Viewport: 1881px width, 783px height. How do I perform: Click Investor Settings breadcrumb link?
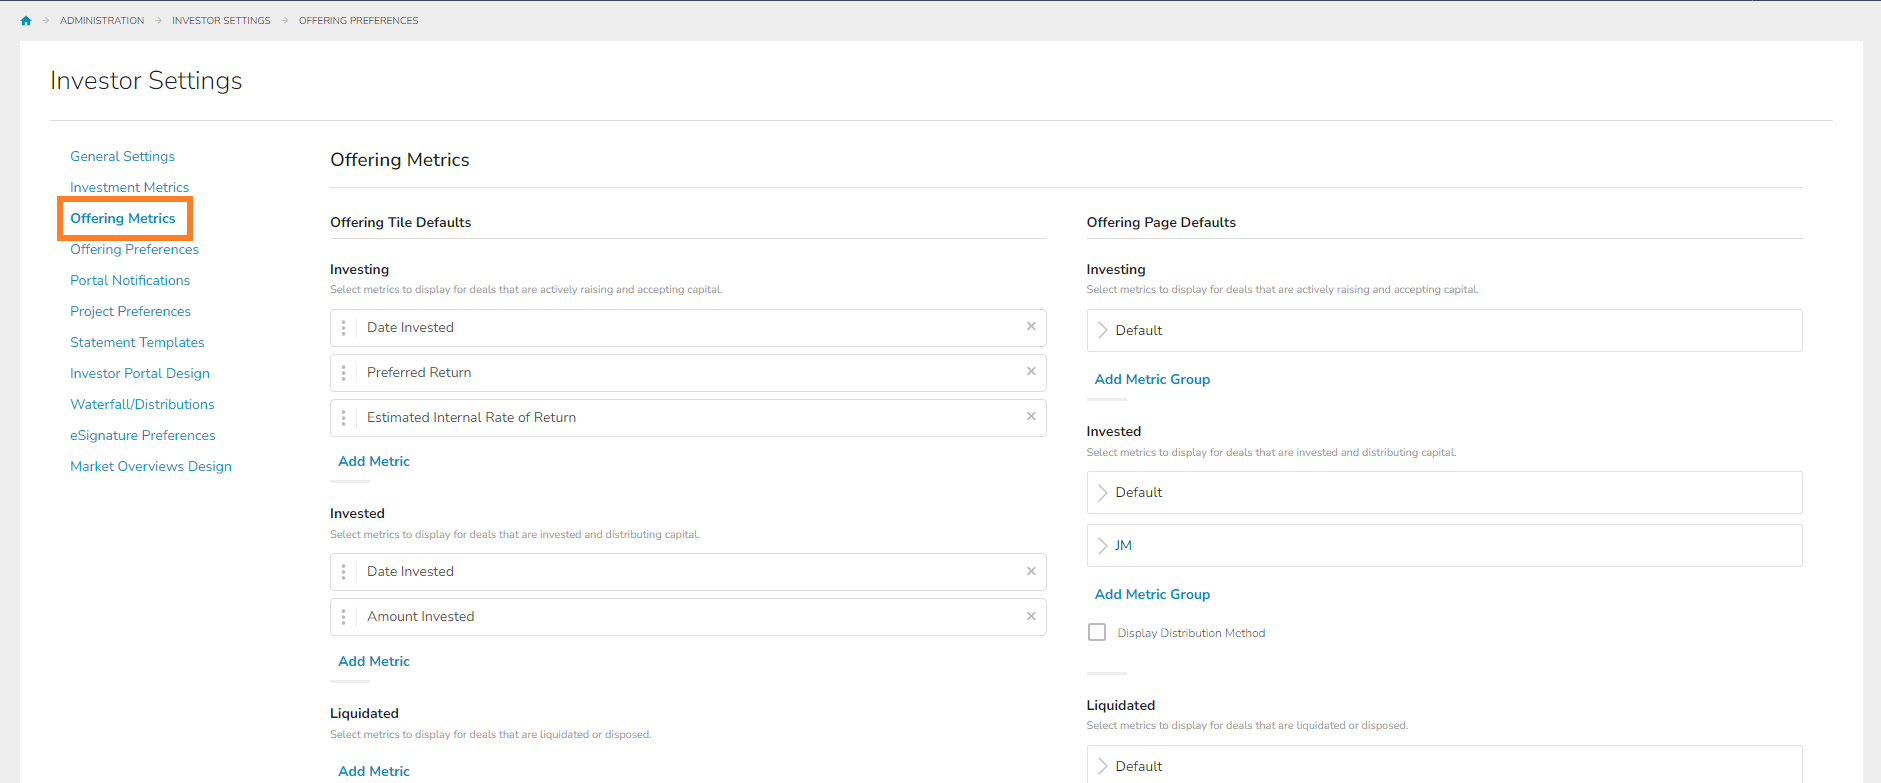coord(221,21)
